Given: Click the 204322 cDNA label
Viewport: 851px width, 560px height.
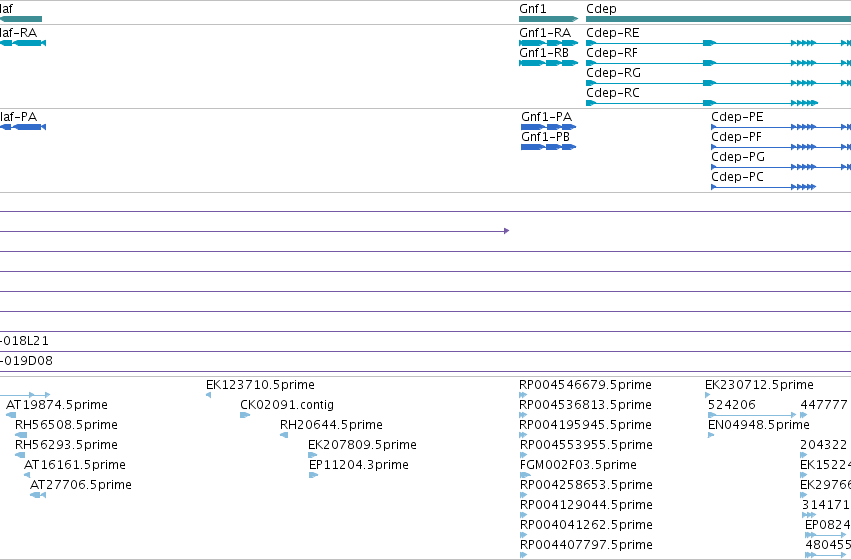Looking at the screenshot, I should (x=823, y=446).
